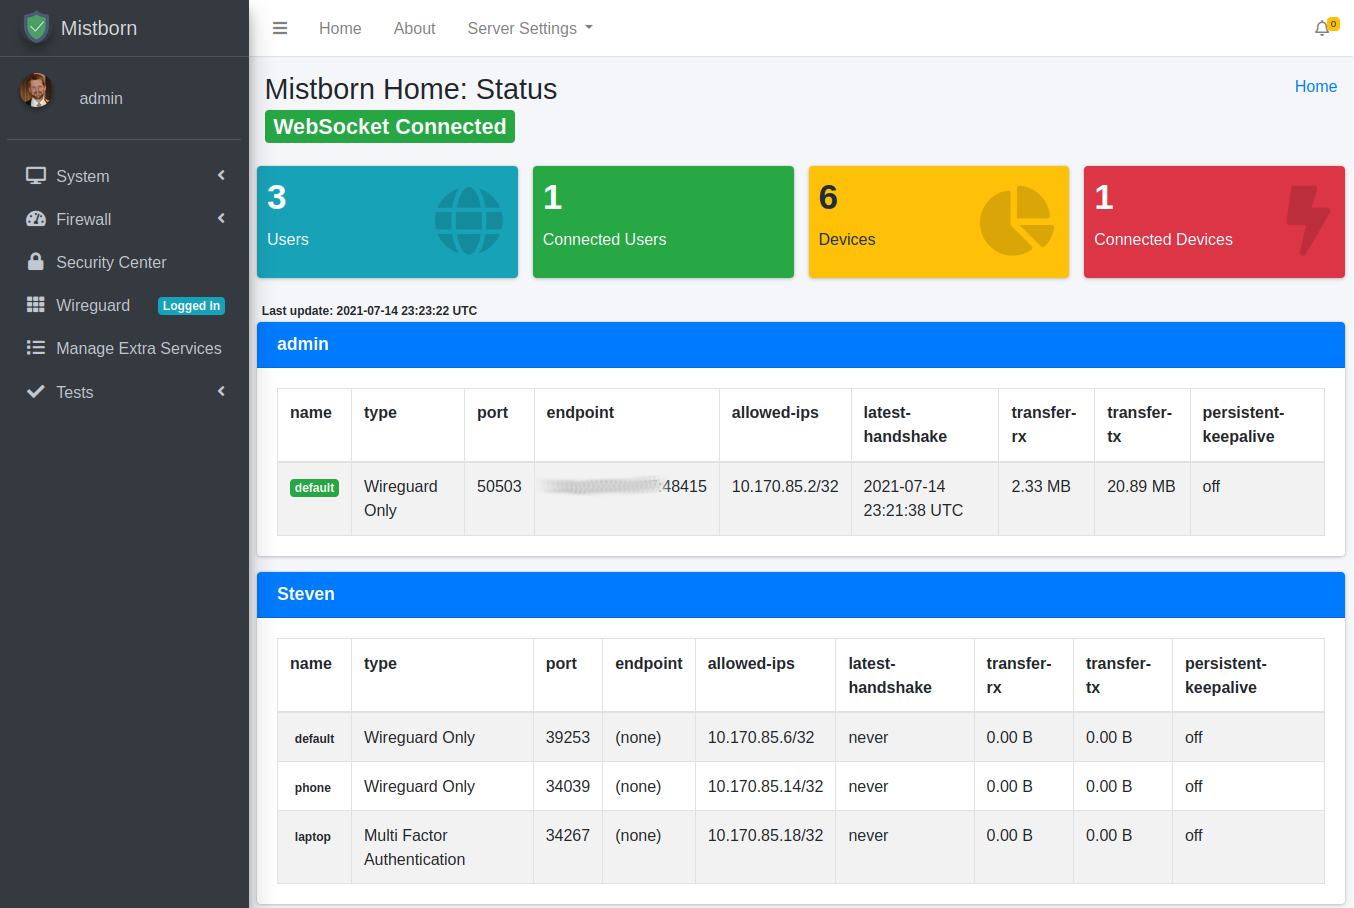Click port 34267 in Steven table

568,836
